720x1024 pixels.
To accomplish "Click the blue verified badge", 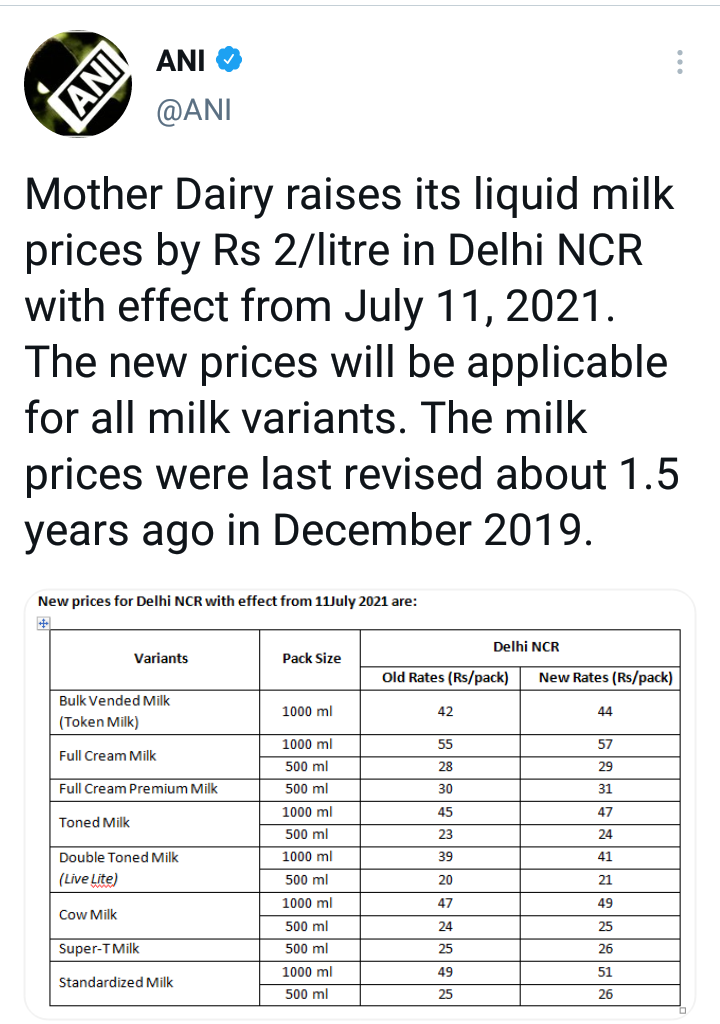I will pos(230,61).
